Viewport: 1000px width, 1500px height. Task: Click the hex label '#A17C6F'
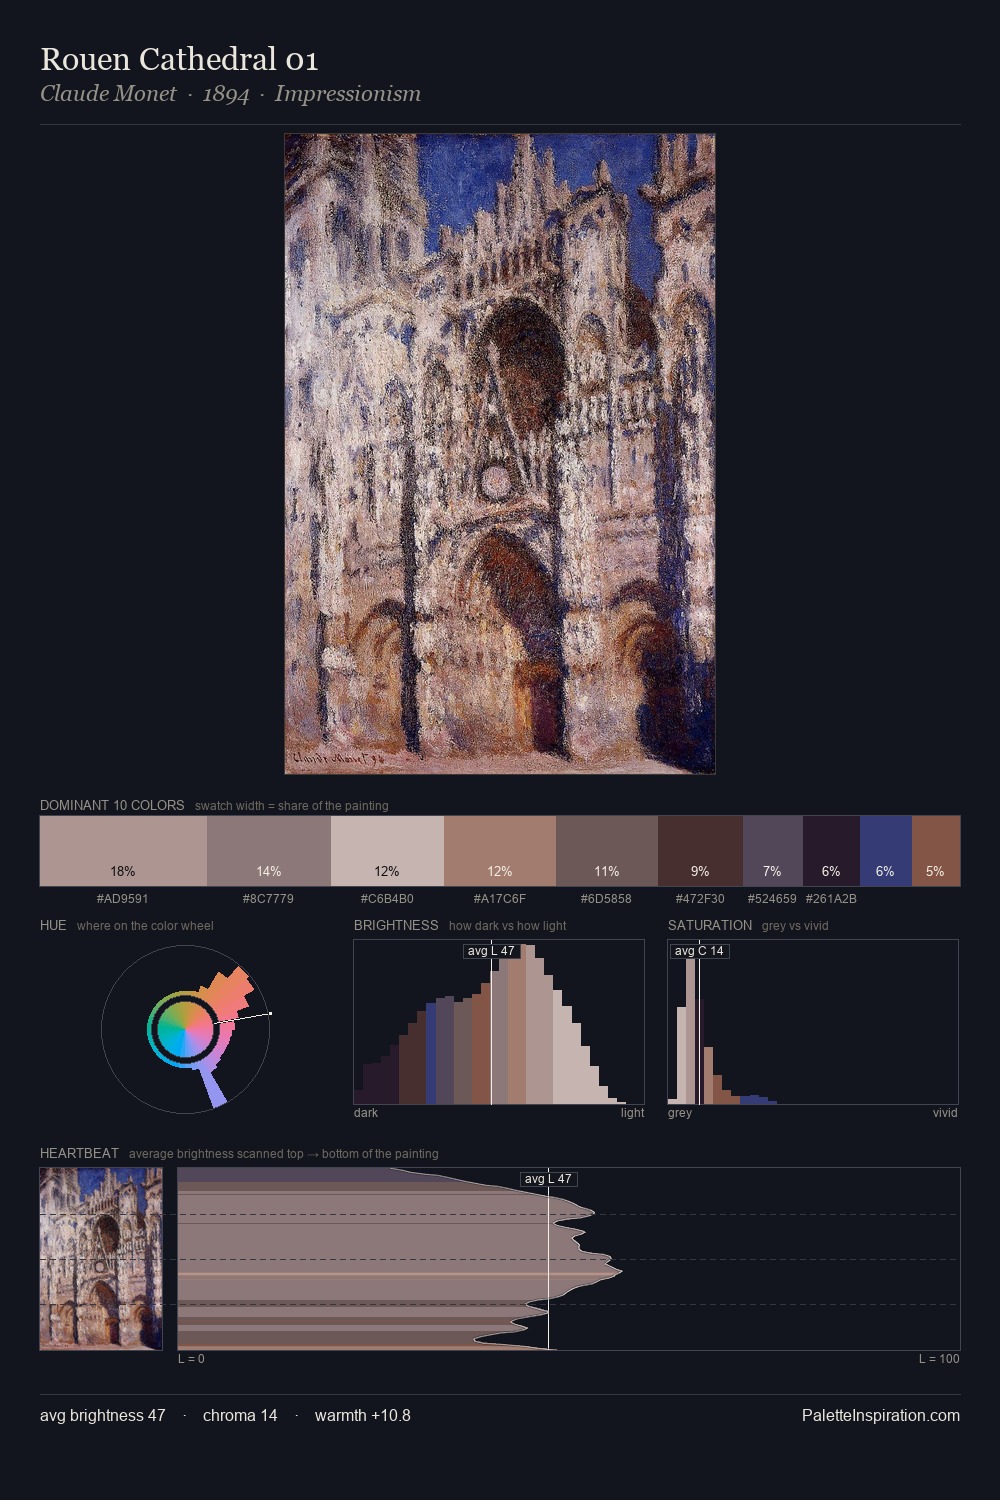(499, 898)
